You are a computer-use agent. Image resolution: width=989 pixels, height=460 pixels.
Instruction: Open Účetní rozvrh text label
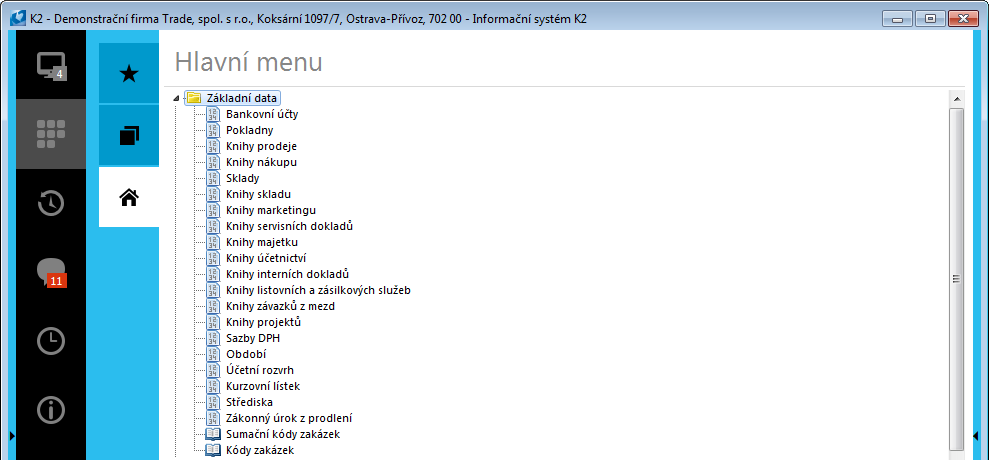(x=260, y=370)
